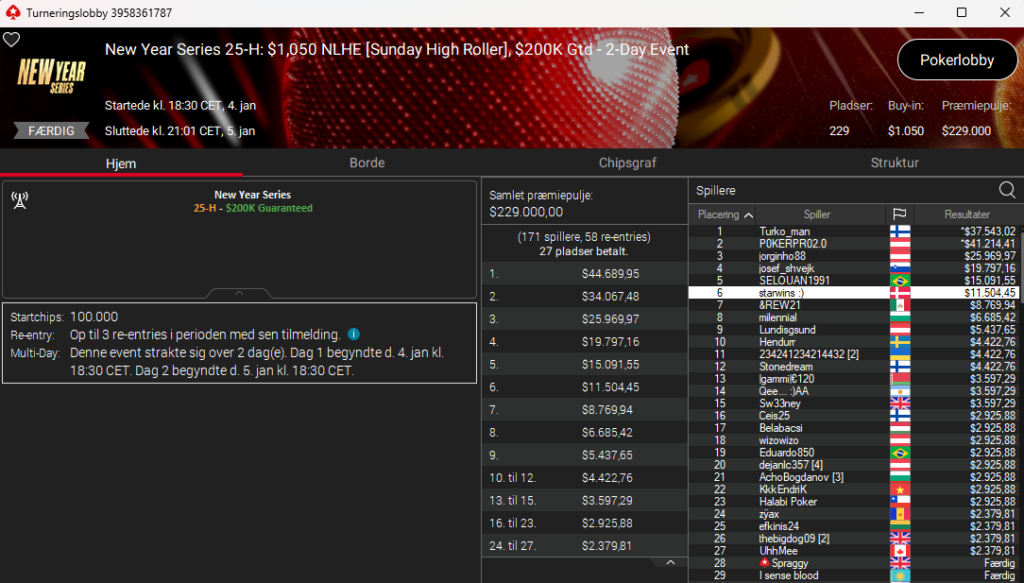Viewport: 1024px width, 583px height.
Task: Sort players by country flag column
Action: coord(899,214)
